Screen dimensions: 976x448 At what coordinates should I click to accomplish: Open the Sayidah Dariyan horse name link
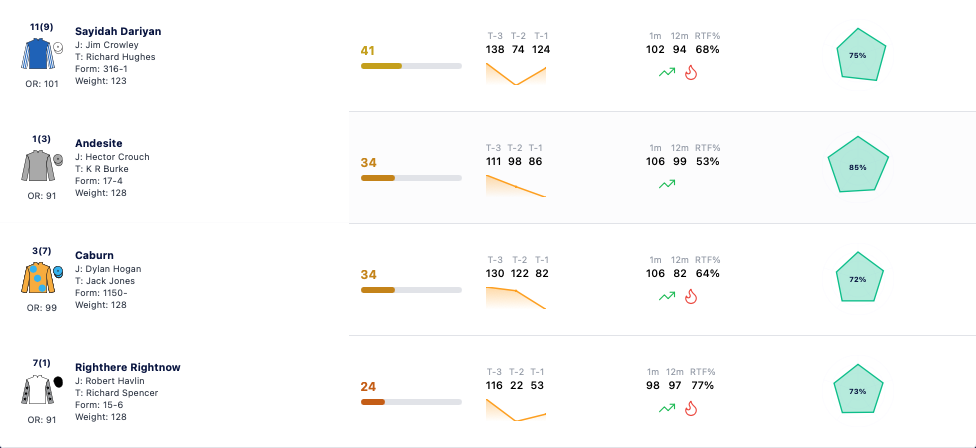point(118,31)
